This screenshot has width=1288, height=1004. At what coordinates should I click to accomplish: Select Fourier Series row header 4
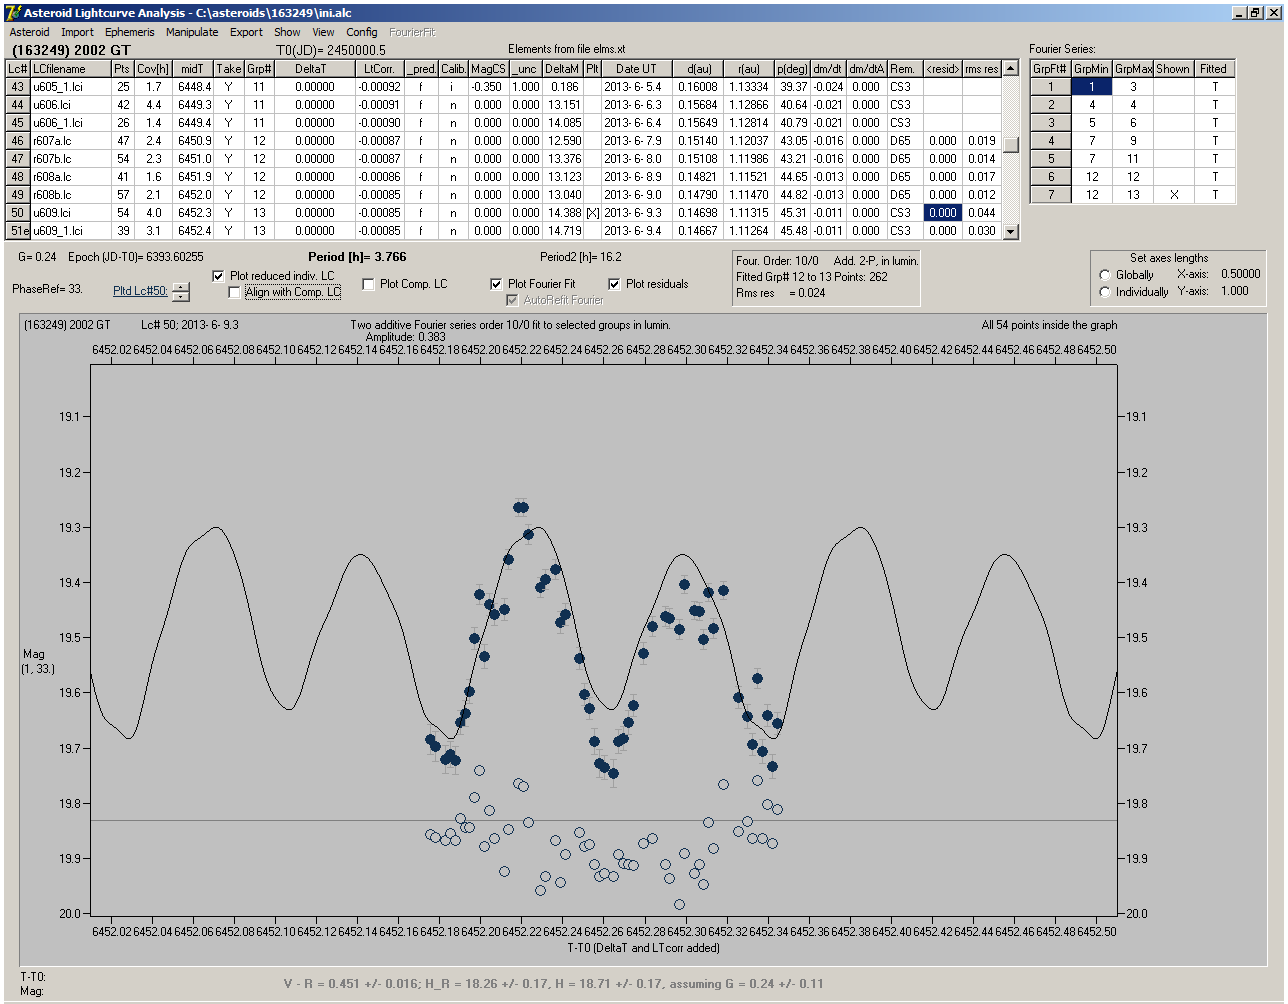pyautogui.click(x=1051, y=141)
